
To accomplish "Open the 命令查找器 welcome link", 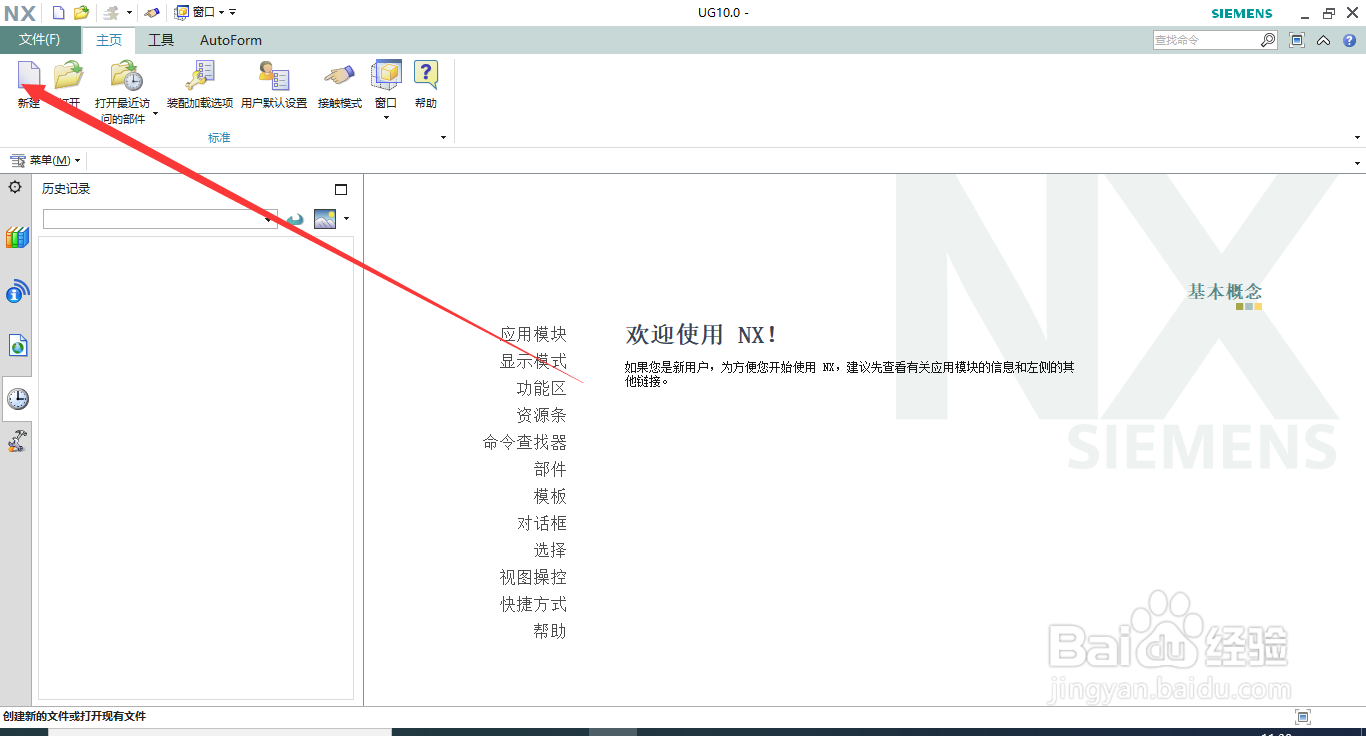I will (x=525, y=442).
